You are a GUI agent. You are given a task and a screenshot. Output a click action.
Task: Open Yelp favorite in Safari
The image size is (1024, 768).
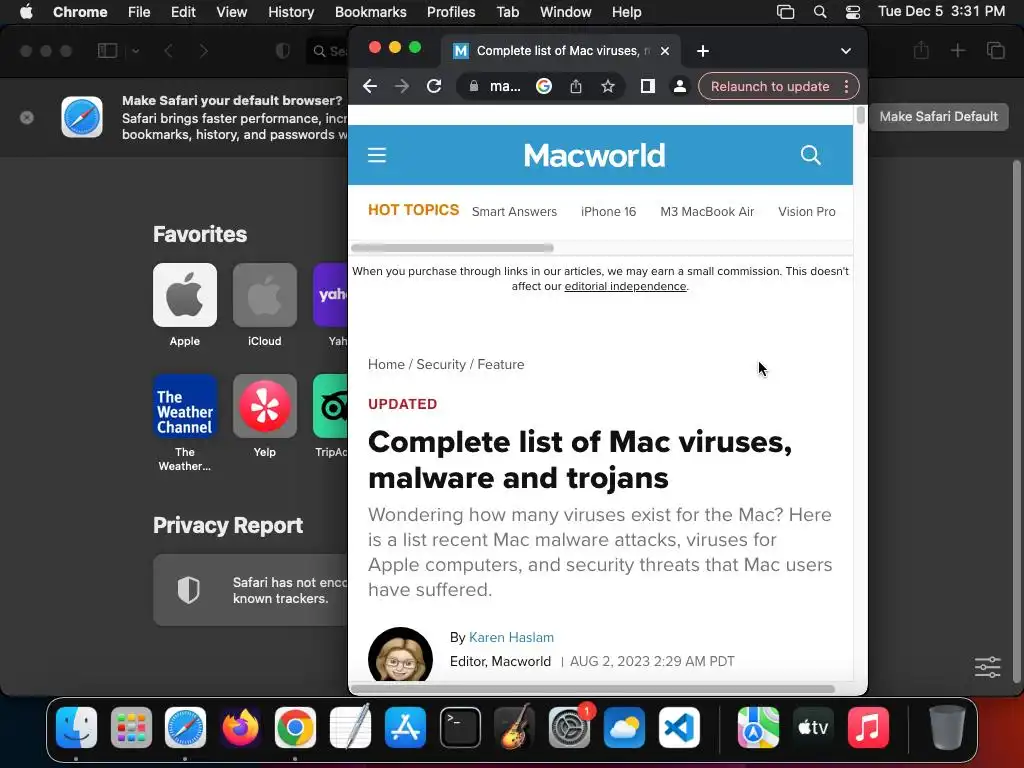pos(264,406)
